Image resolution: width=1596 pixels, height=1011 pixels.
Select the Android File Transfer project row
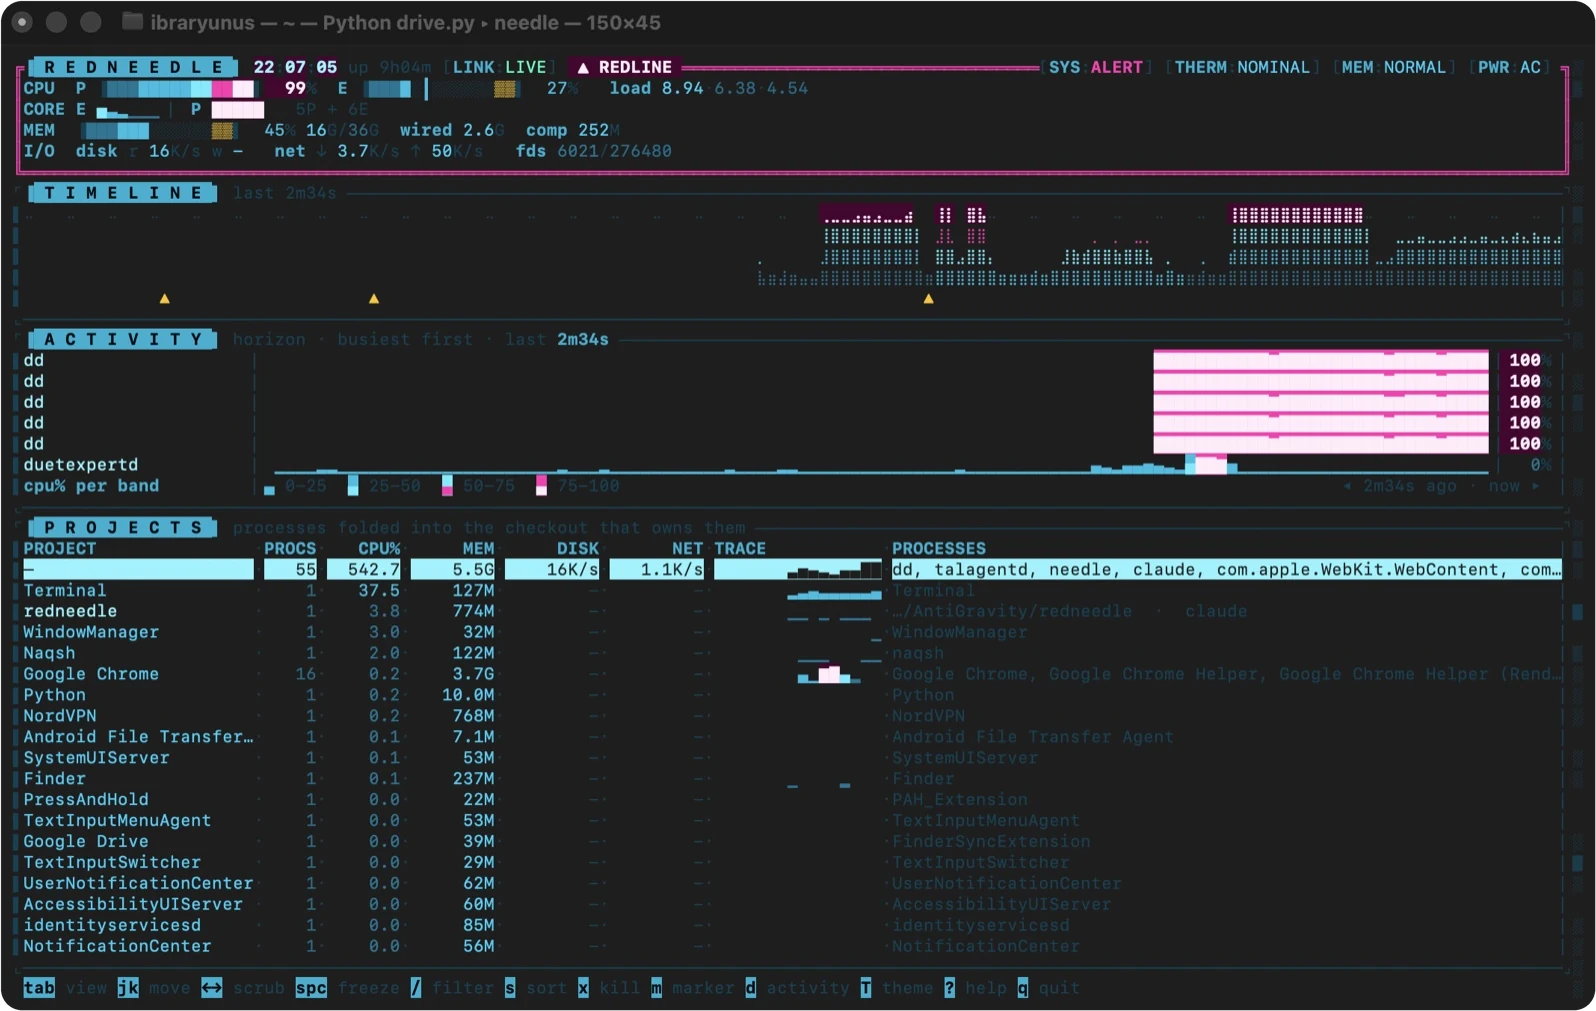pos(792,737)
